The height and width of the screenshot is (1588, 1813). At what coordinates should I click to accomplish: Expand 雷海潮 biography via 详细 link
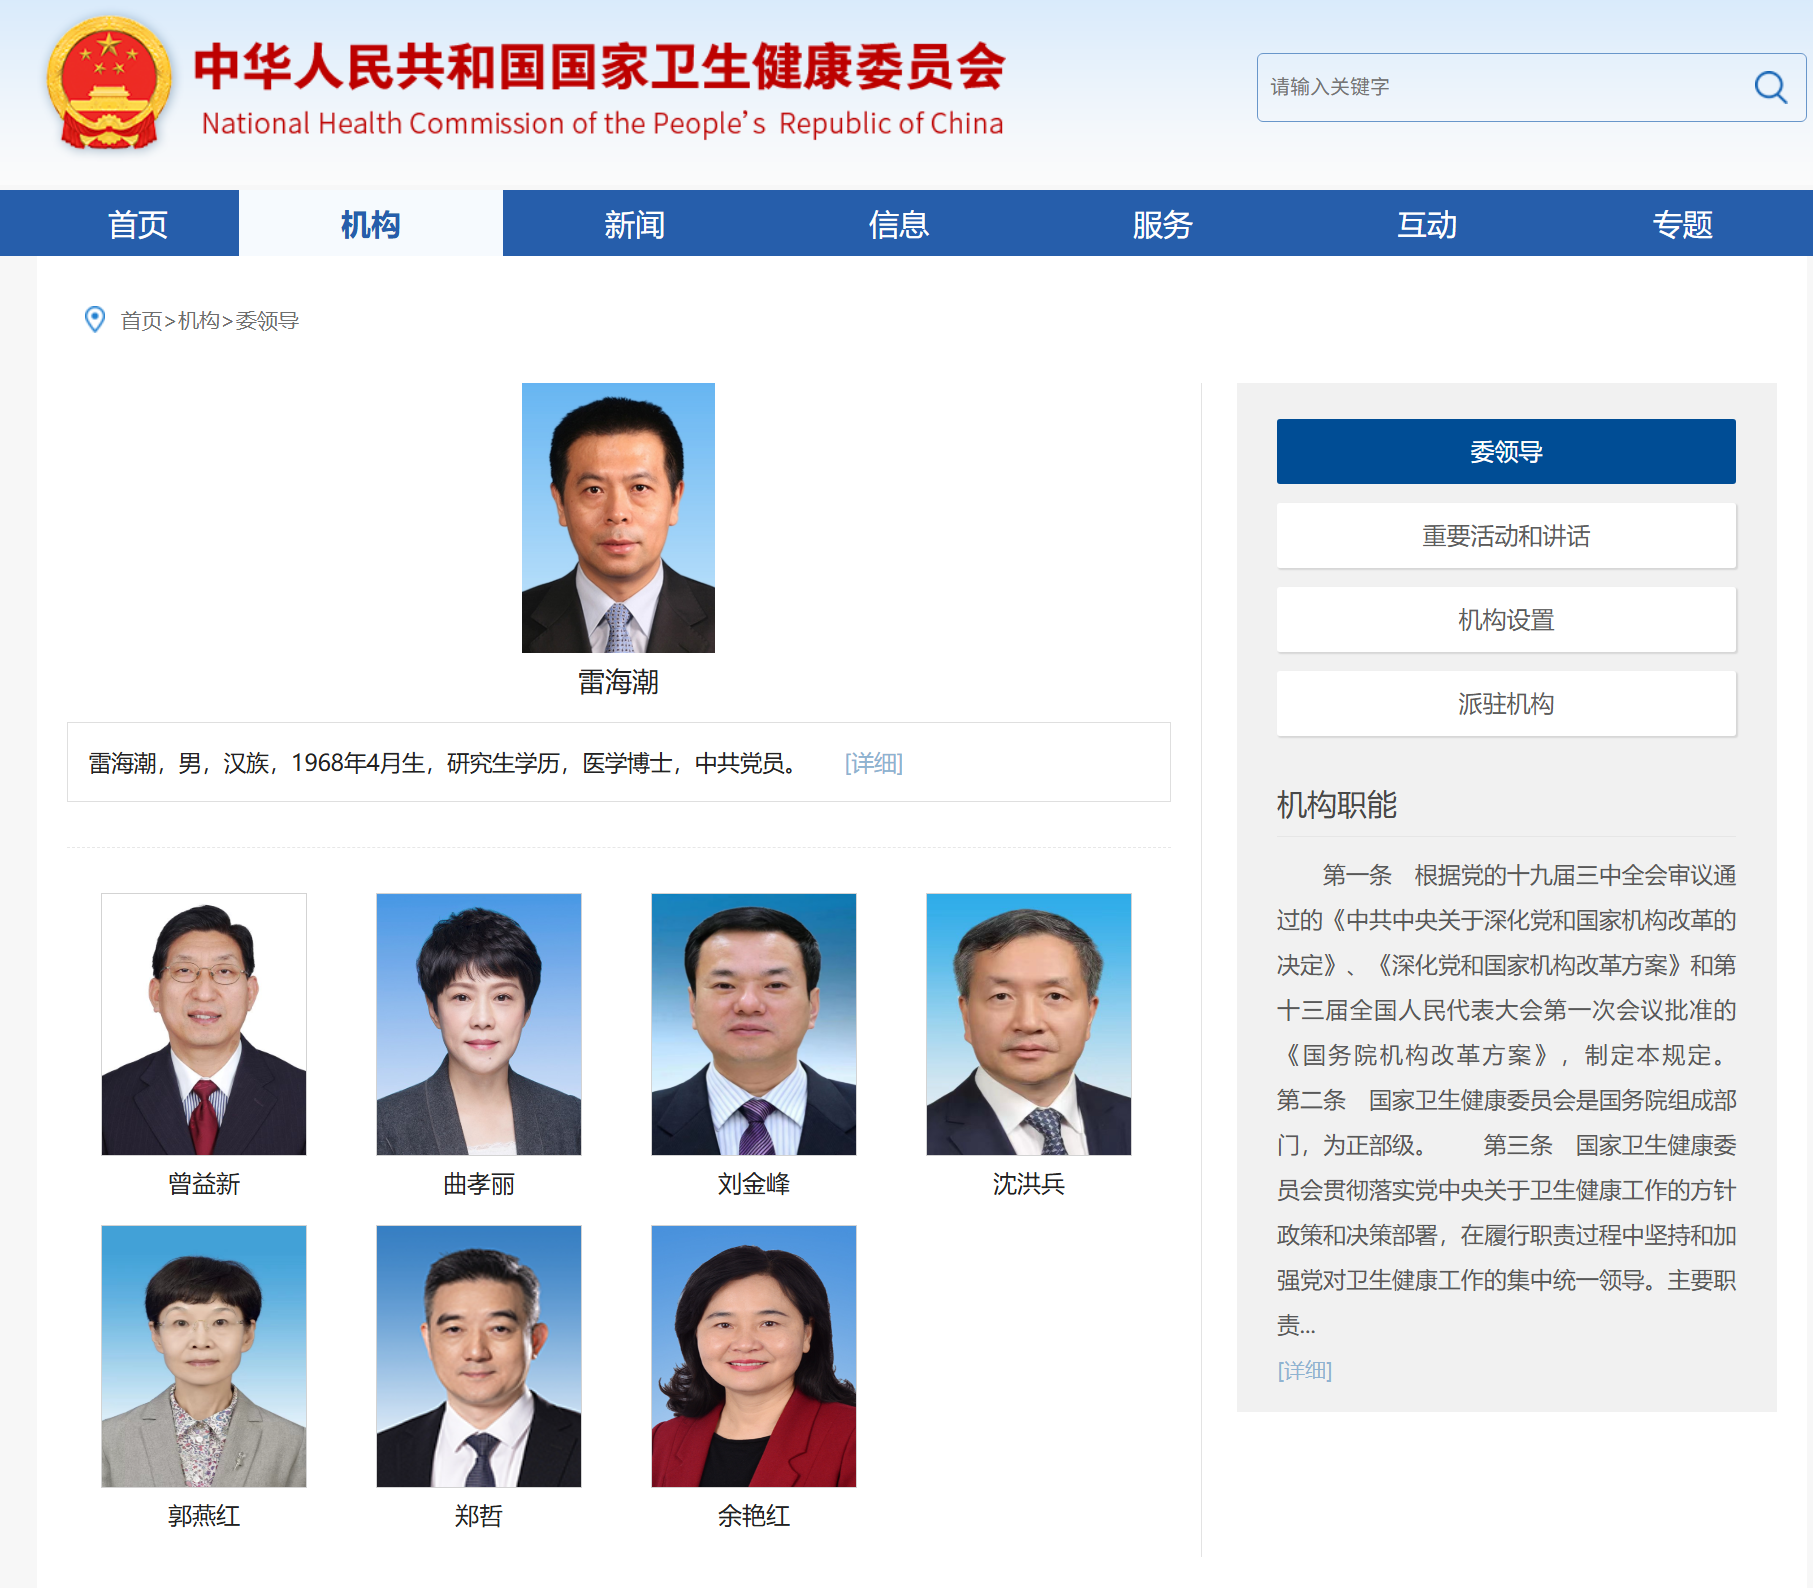pos(873,764)
